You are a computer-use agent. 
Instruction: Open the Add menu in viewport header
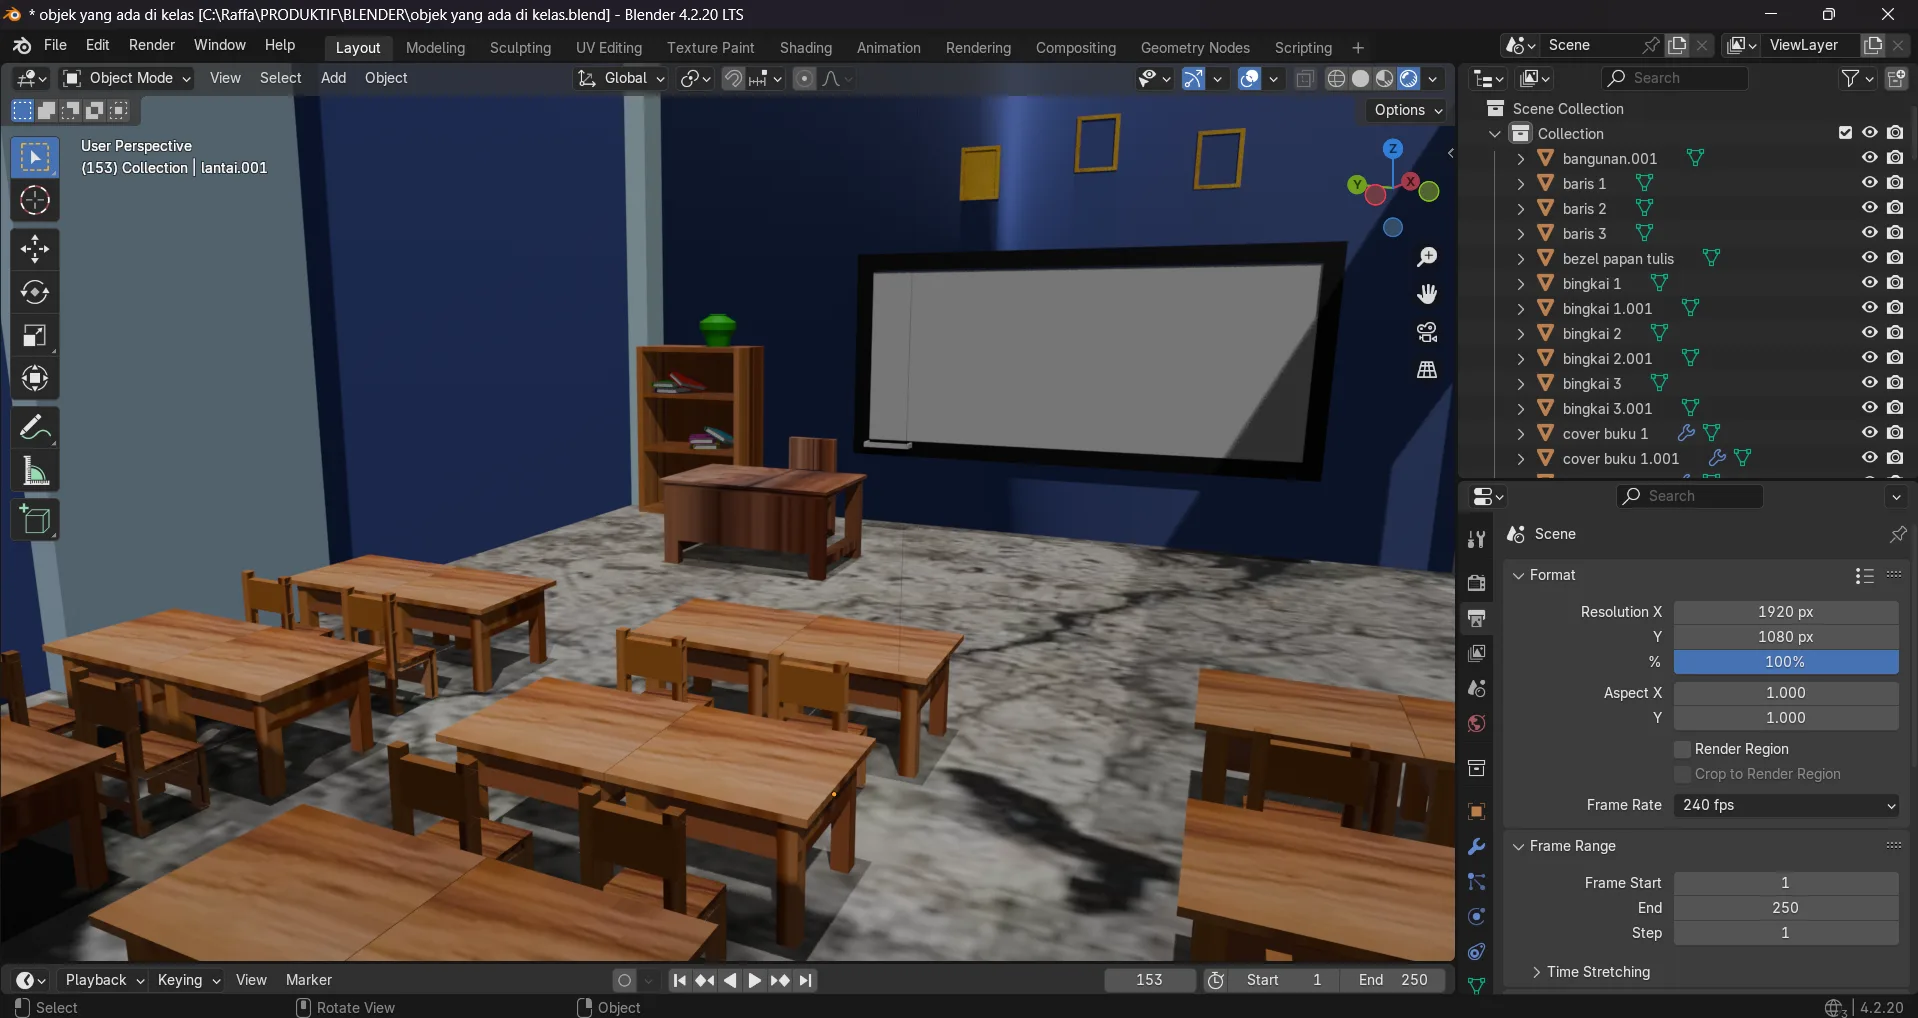pos(333,78)
